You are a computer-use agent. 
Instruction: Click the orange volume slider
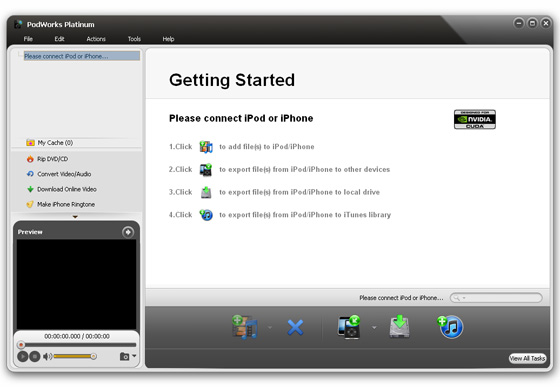pos(74,356)
